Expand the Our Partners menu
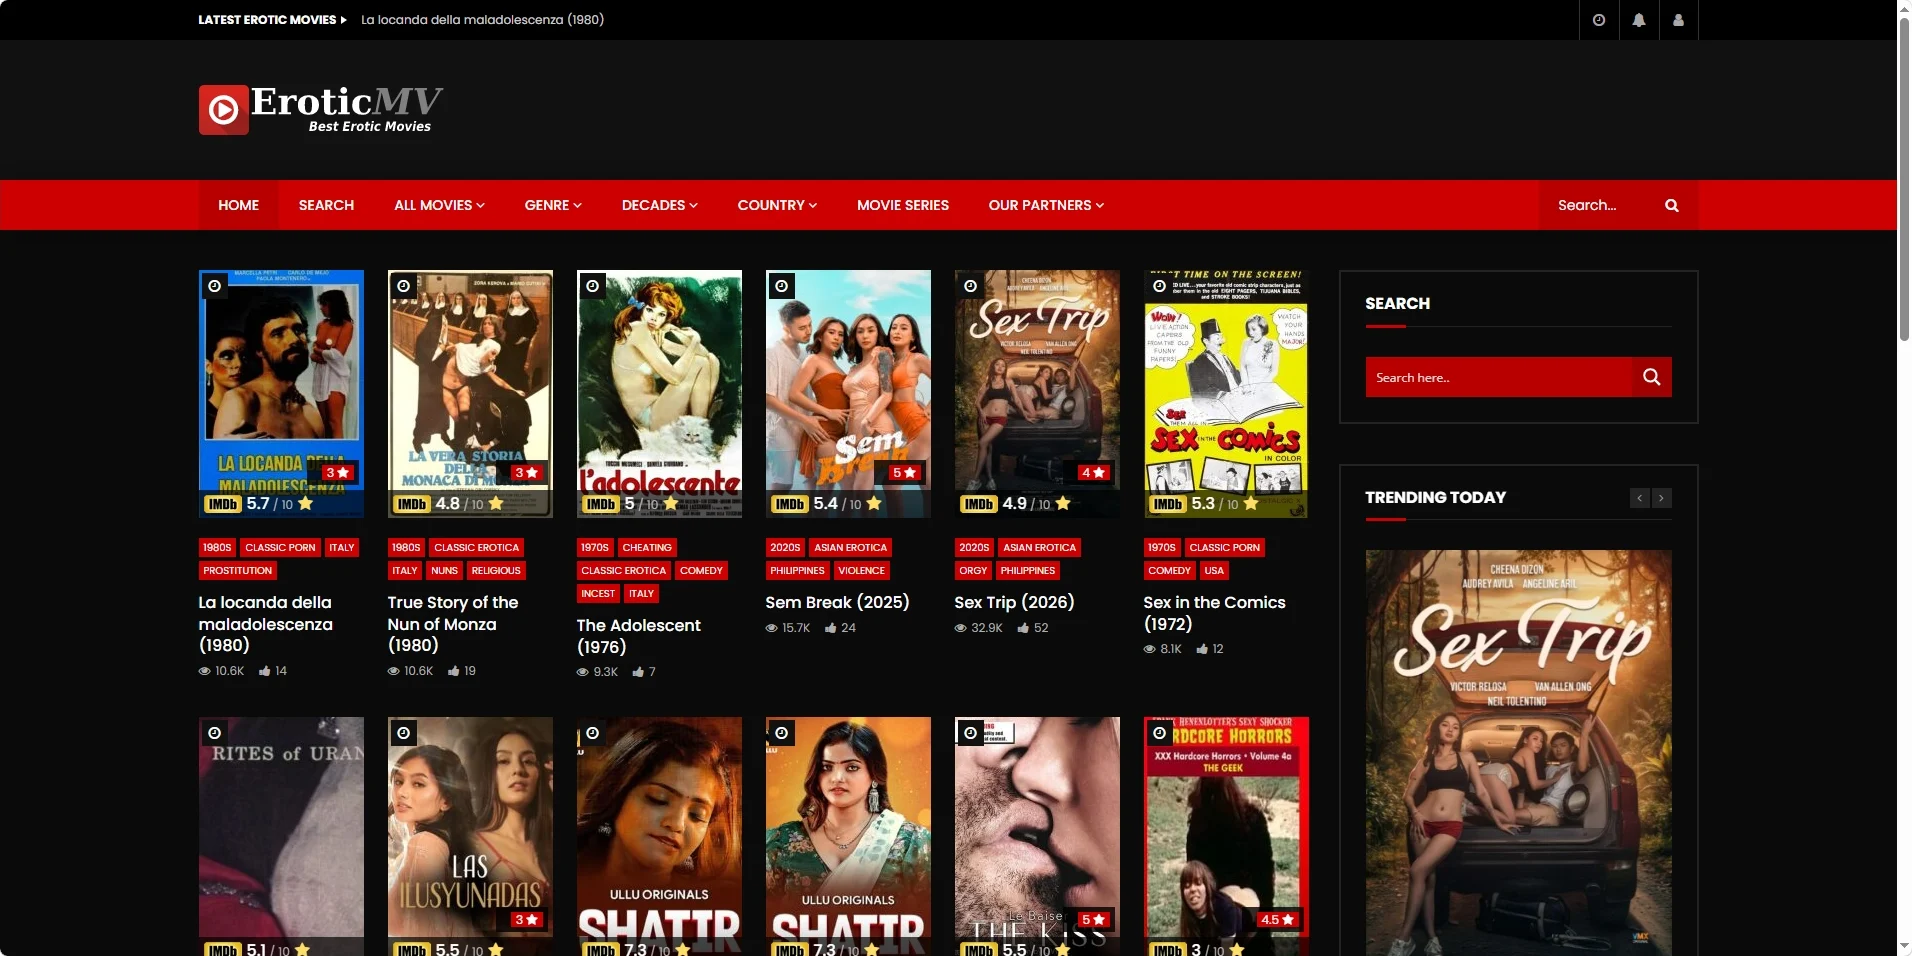This screenshot has height=956, width=1912. pos(1046,205)
